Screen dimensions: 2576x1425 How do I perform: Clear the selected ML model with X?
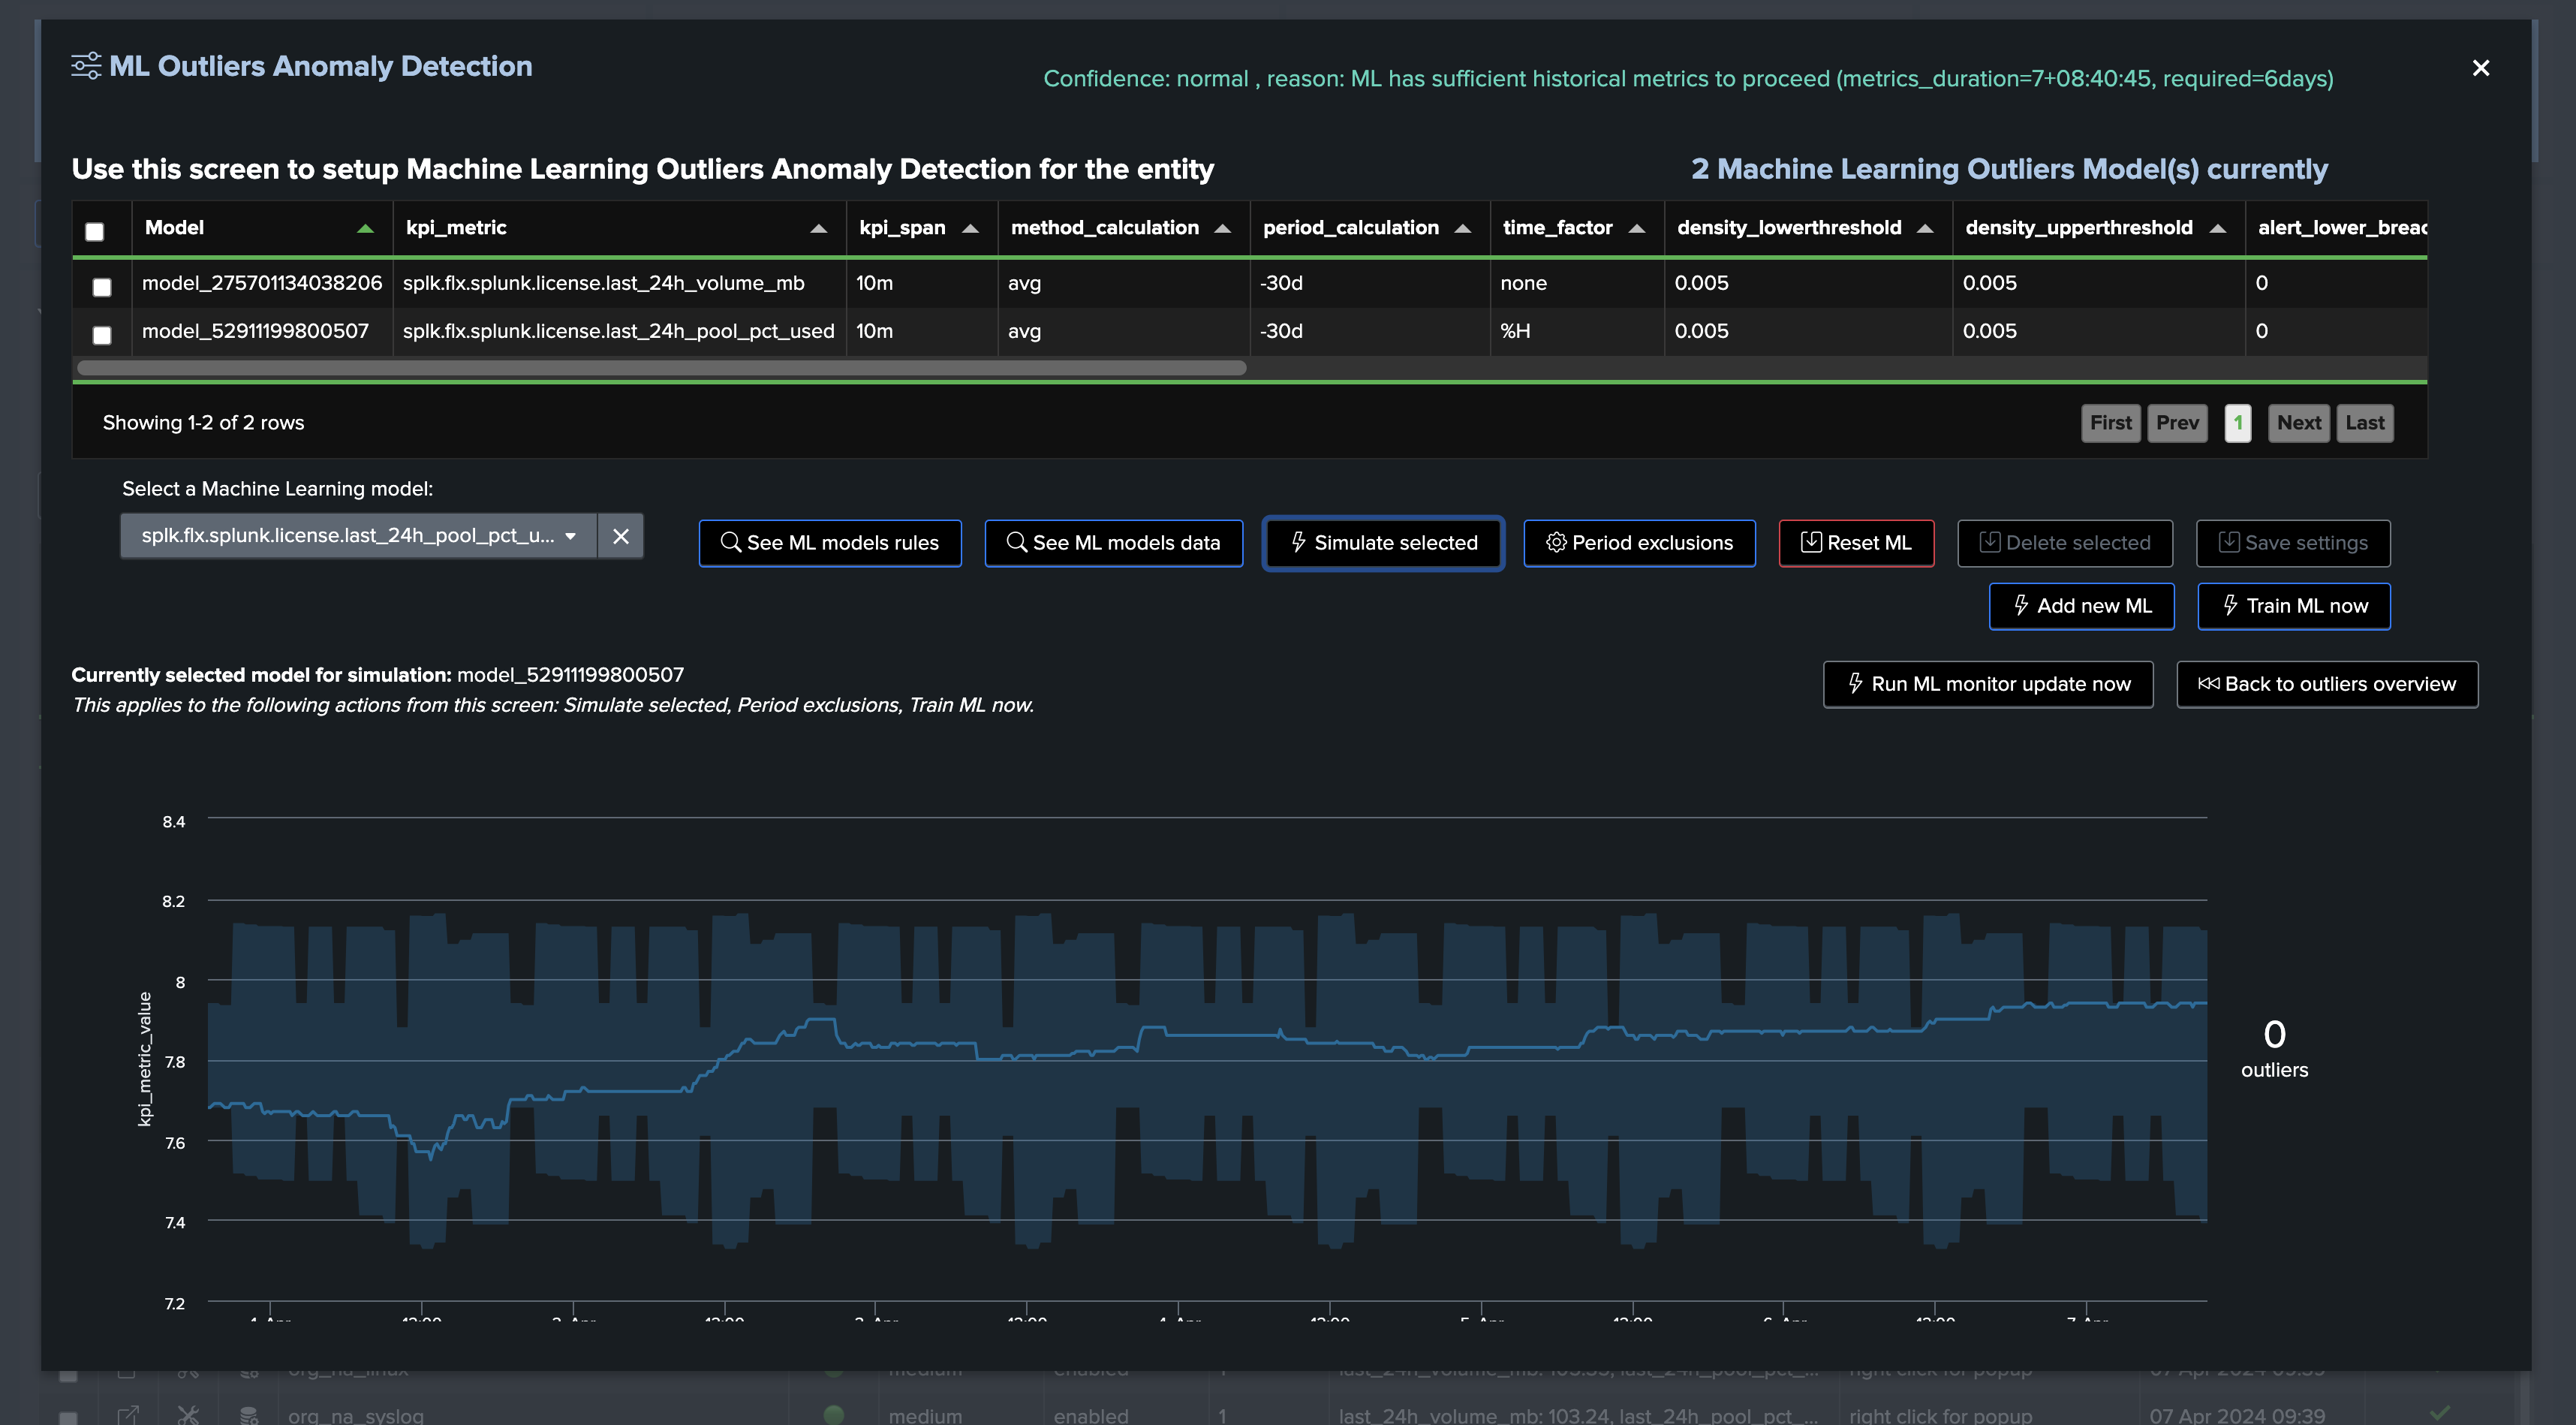click(x=621, y=536)
